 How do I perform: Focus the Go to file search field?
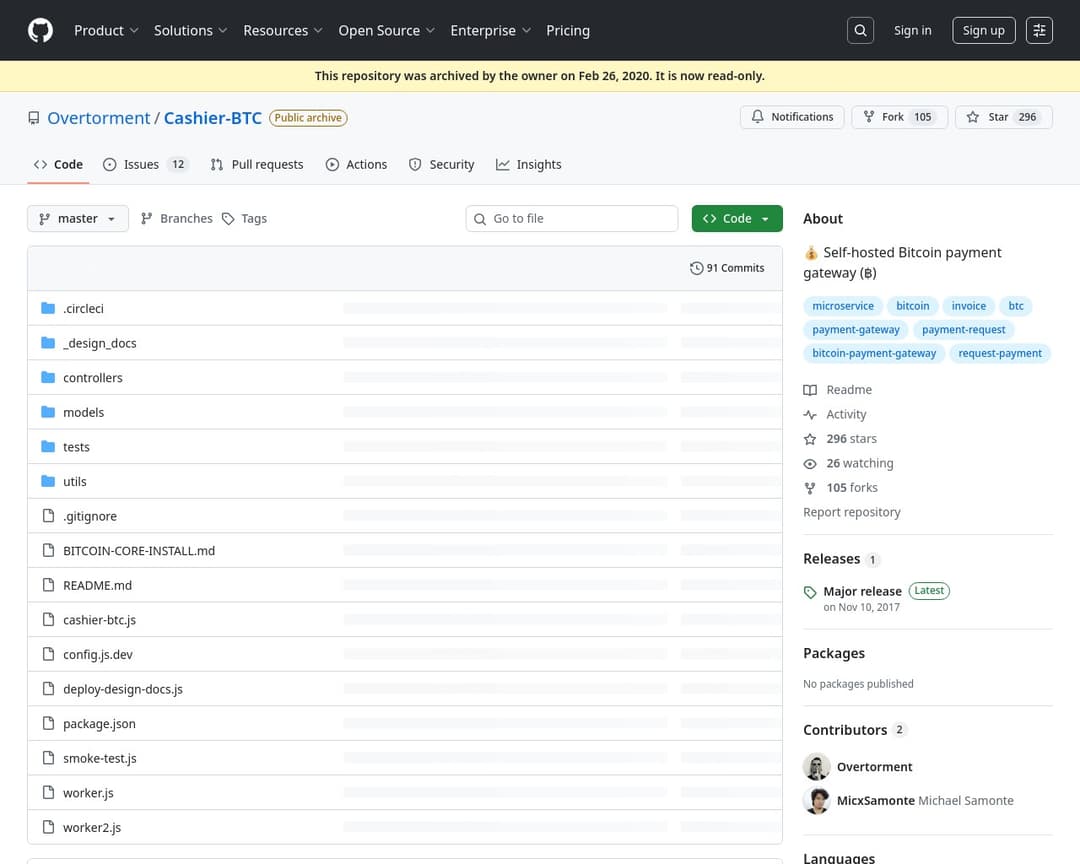pyautogui.click(x=572, y=218)
